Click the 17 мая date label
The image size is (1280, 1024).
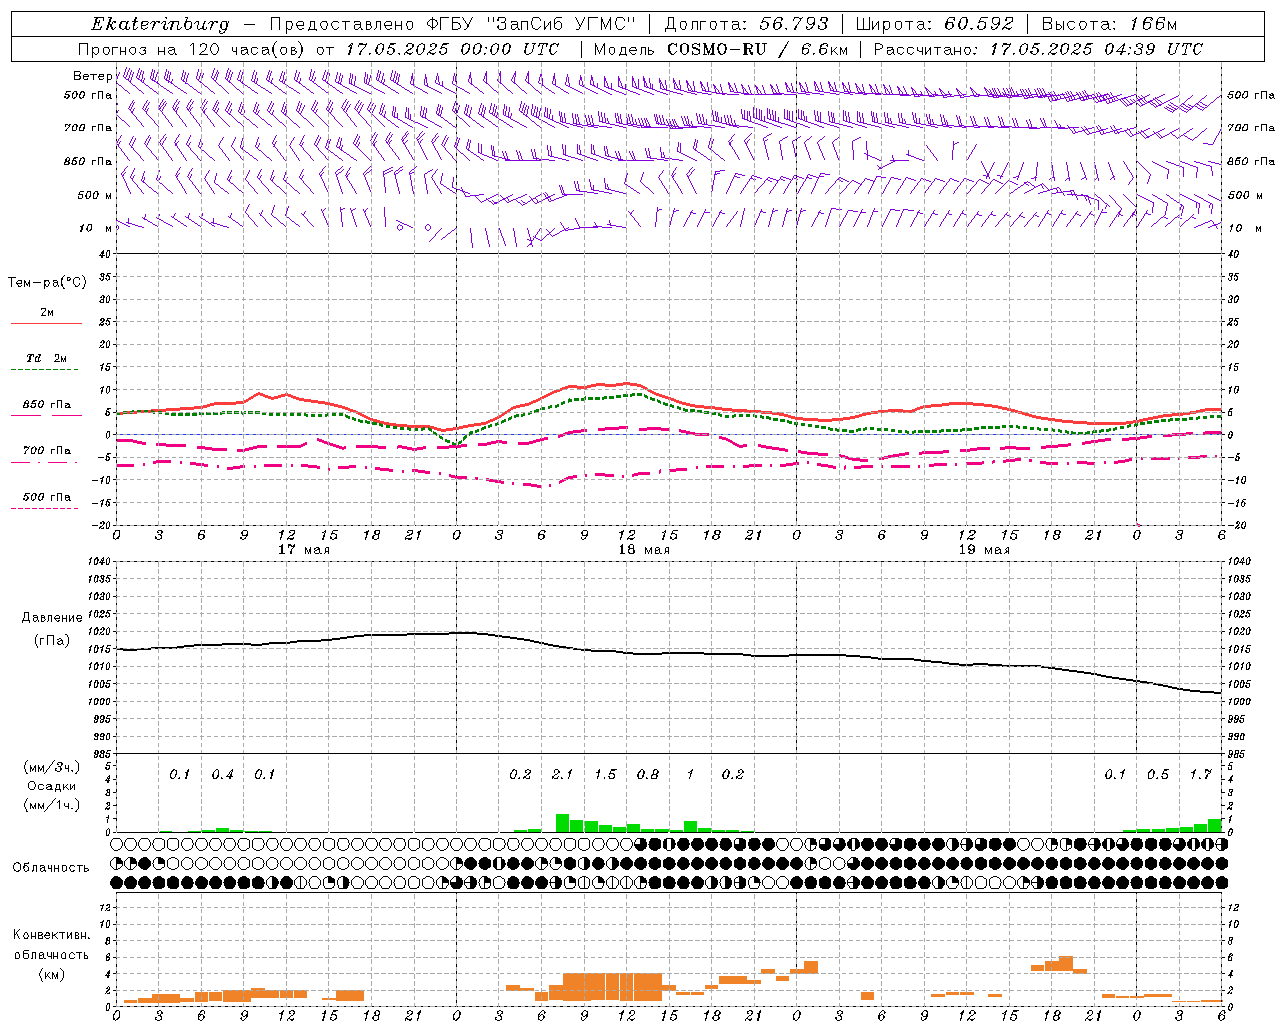pyautogui.click(x=304, y=550)
